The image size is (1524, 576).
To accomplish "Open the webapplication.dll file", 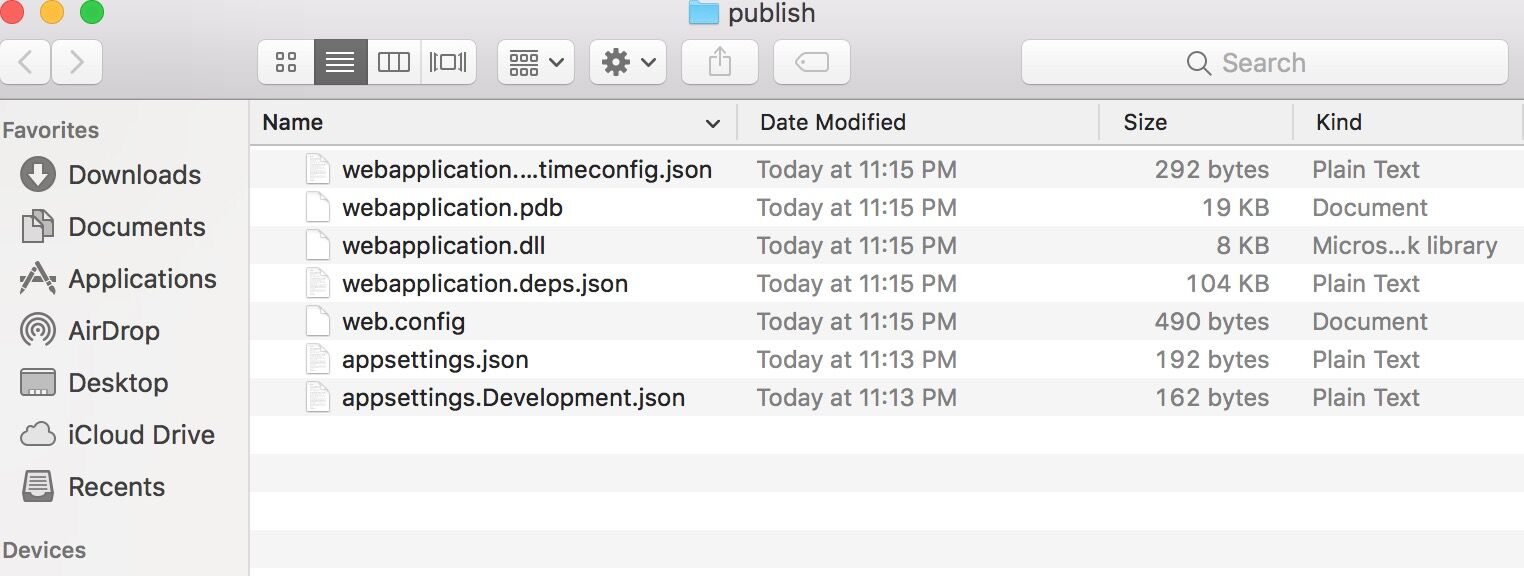I will (443, 245).
